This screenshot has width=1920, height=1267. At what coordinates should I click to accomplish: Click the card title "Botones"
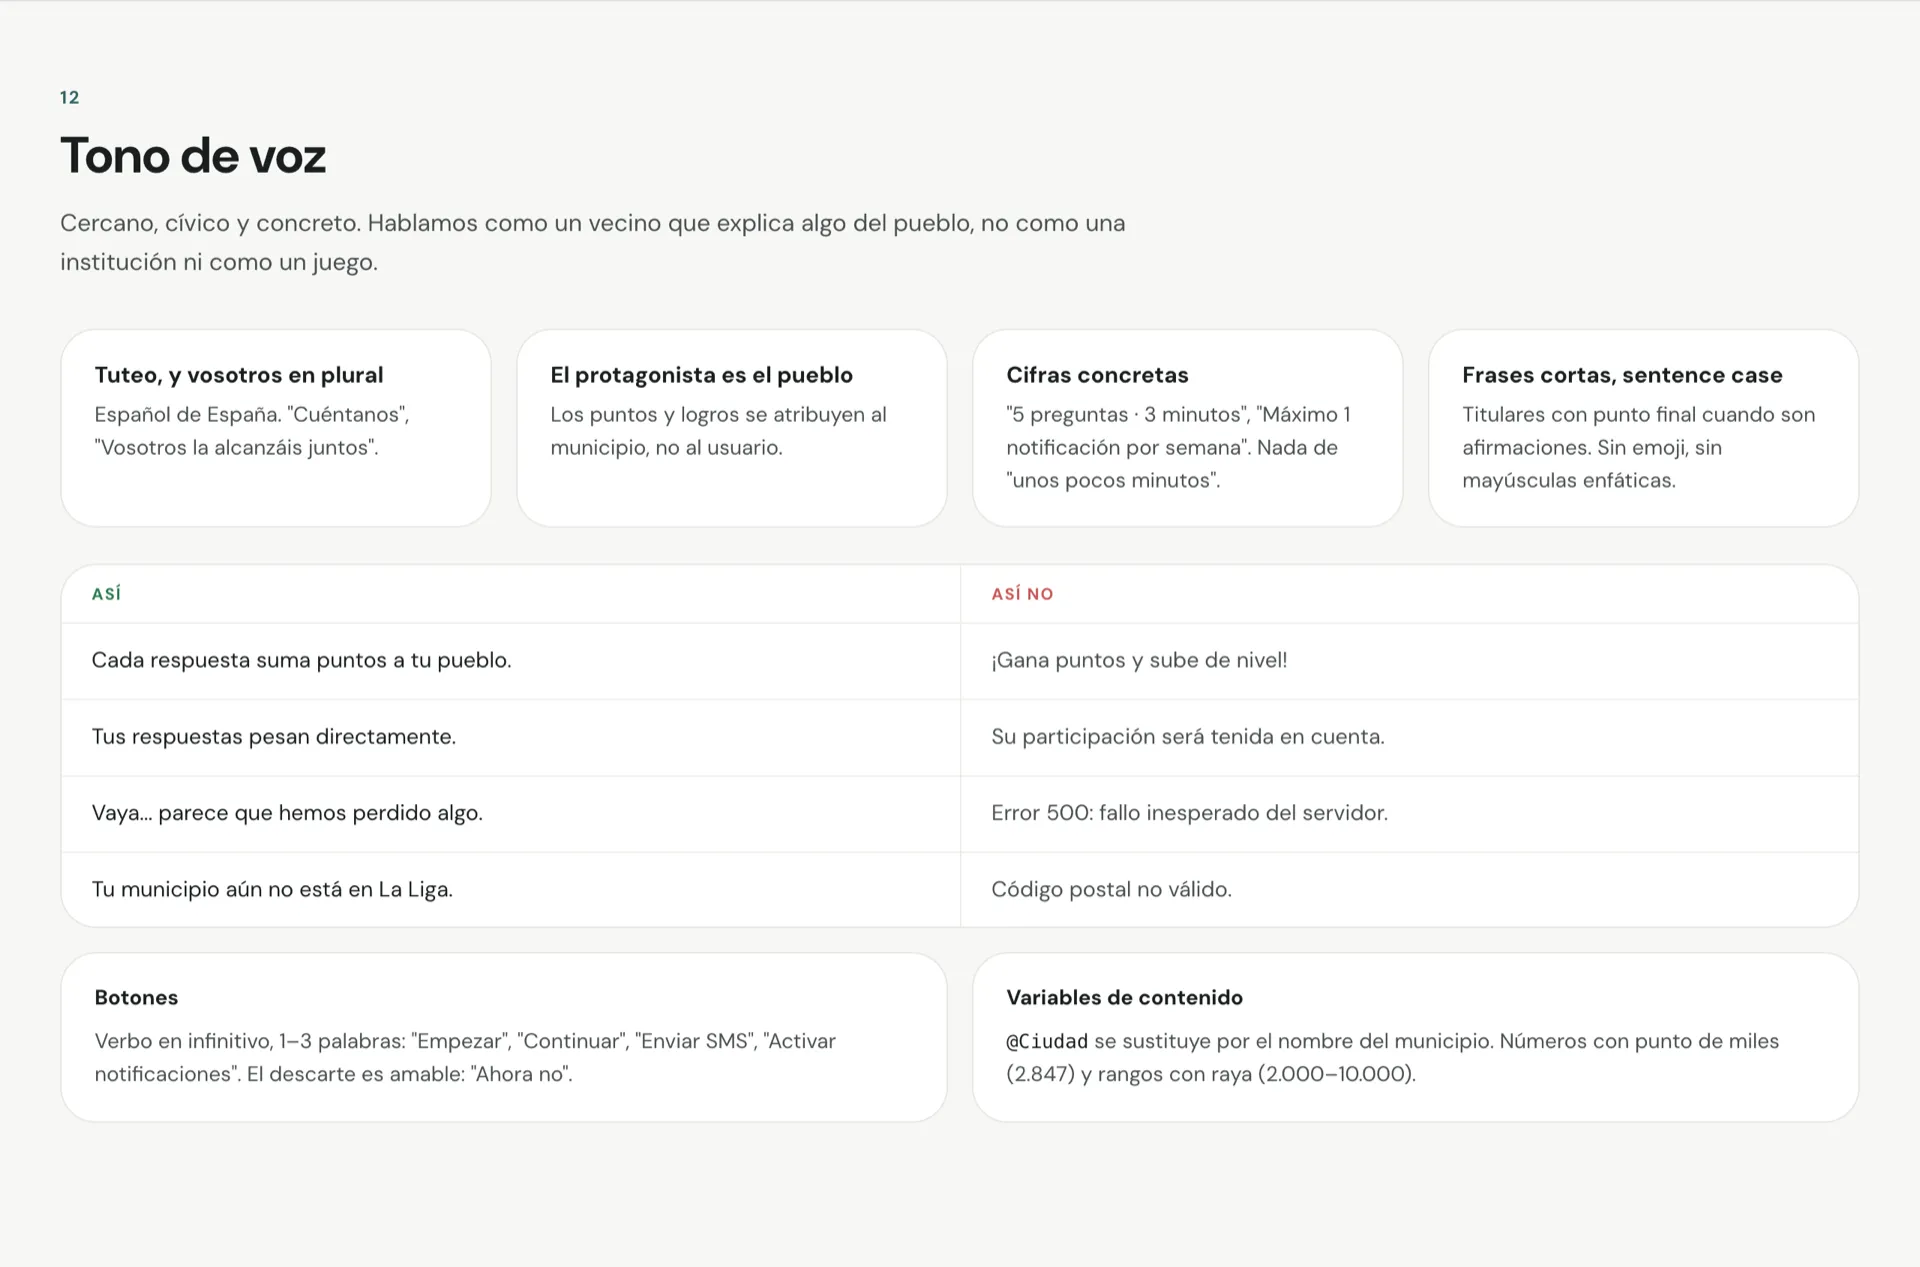pos(136,998)
